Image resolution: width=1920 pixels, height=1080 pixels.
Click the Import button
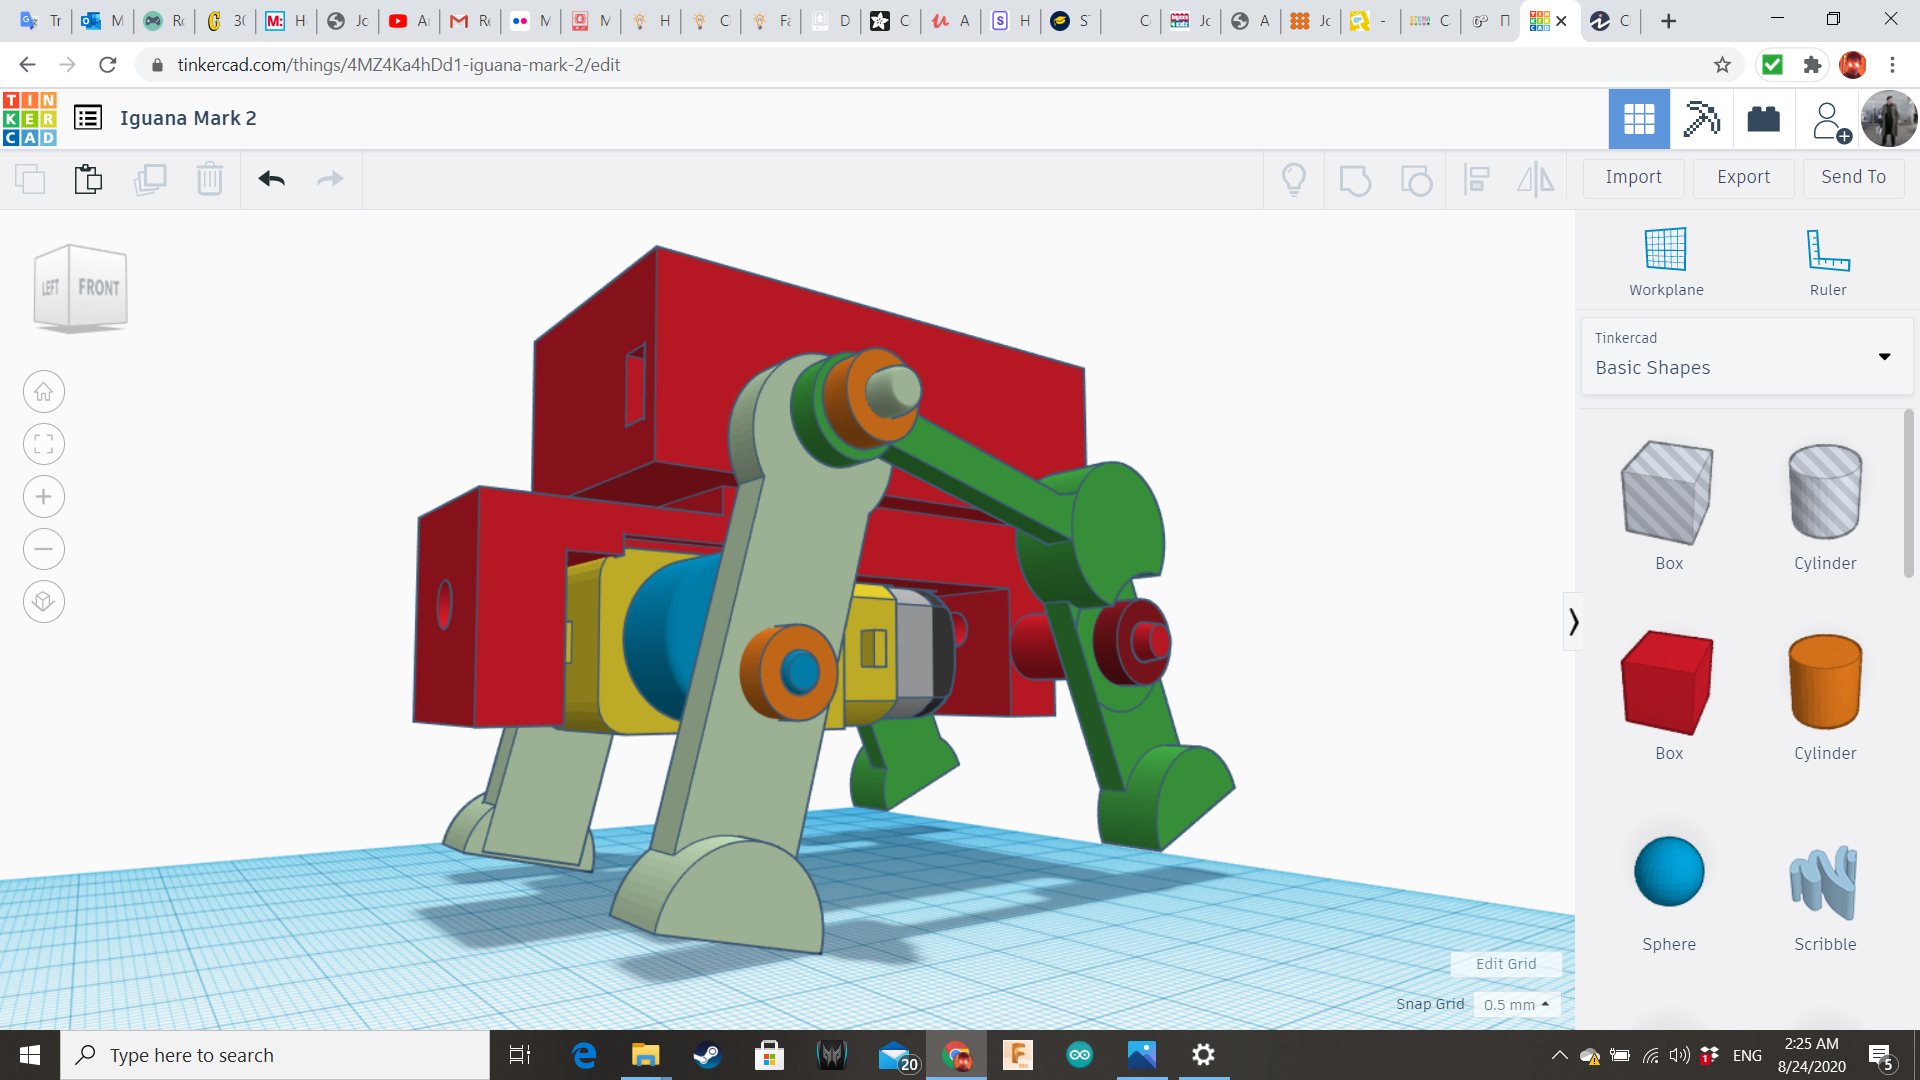point(1633,177)
